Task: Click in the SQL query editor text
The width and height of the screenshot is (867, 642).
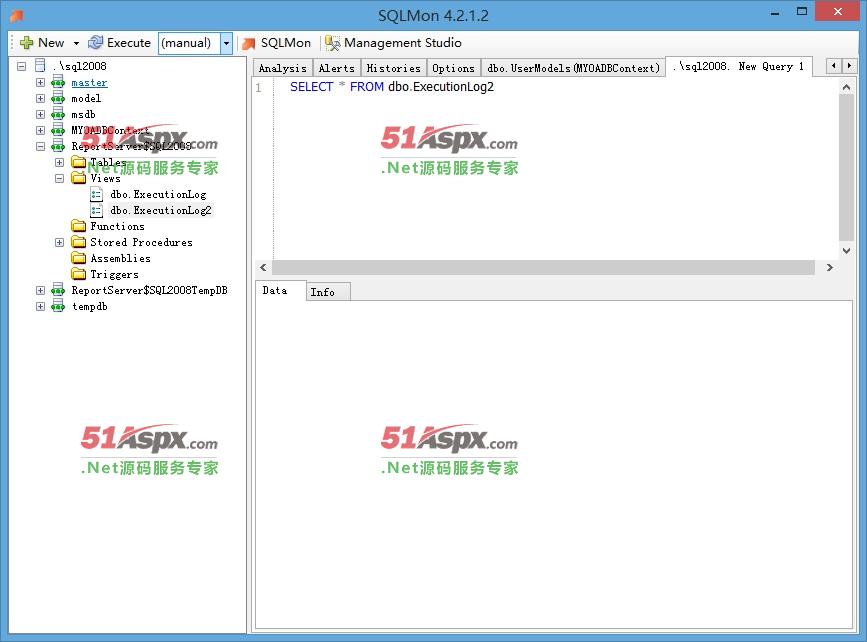Action: [391, 87]
